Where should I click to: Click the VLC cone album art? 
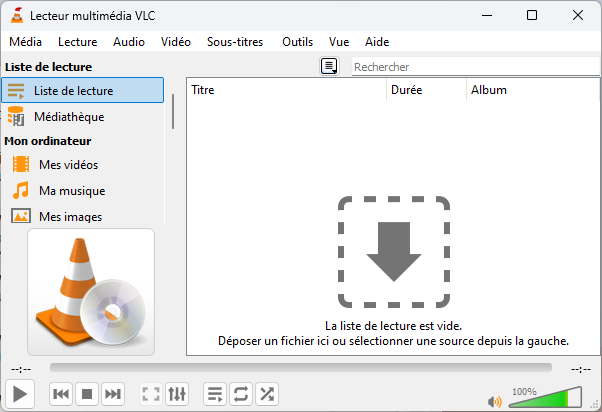(x=91, y=292)
